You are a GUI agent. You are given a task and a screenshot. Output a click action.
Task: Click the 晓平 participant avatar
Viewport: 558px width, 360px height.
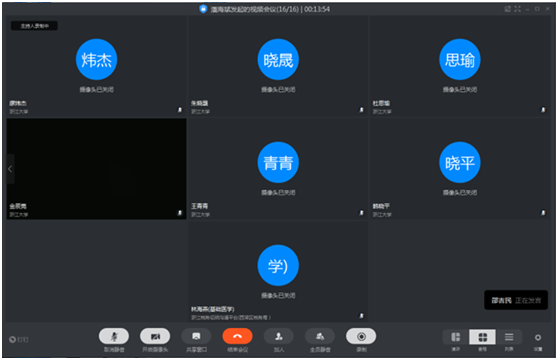pyautogui.click(x=460, y=163)
